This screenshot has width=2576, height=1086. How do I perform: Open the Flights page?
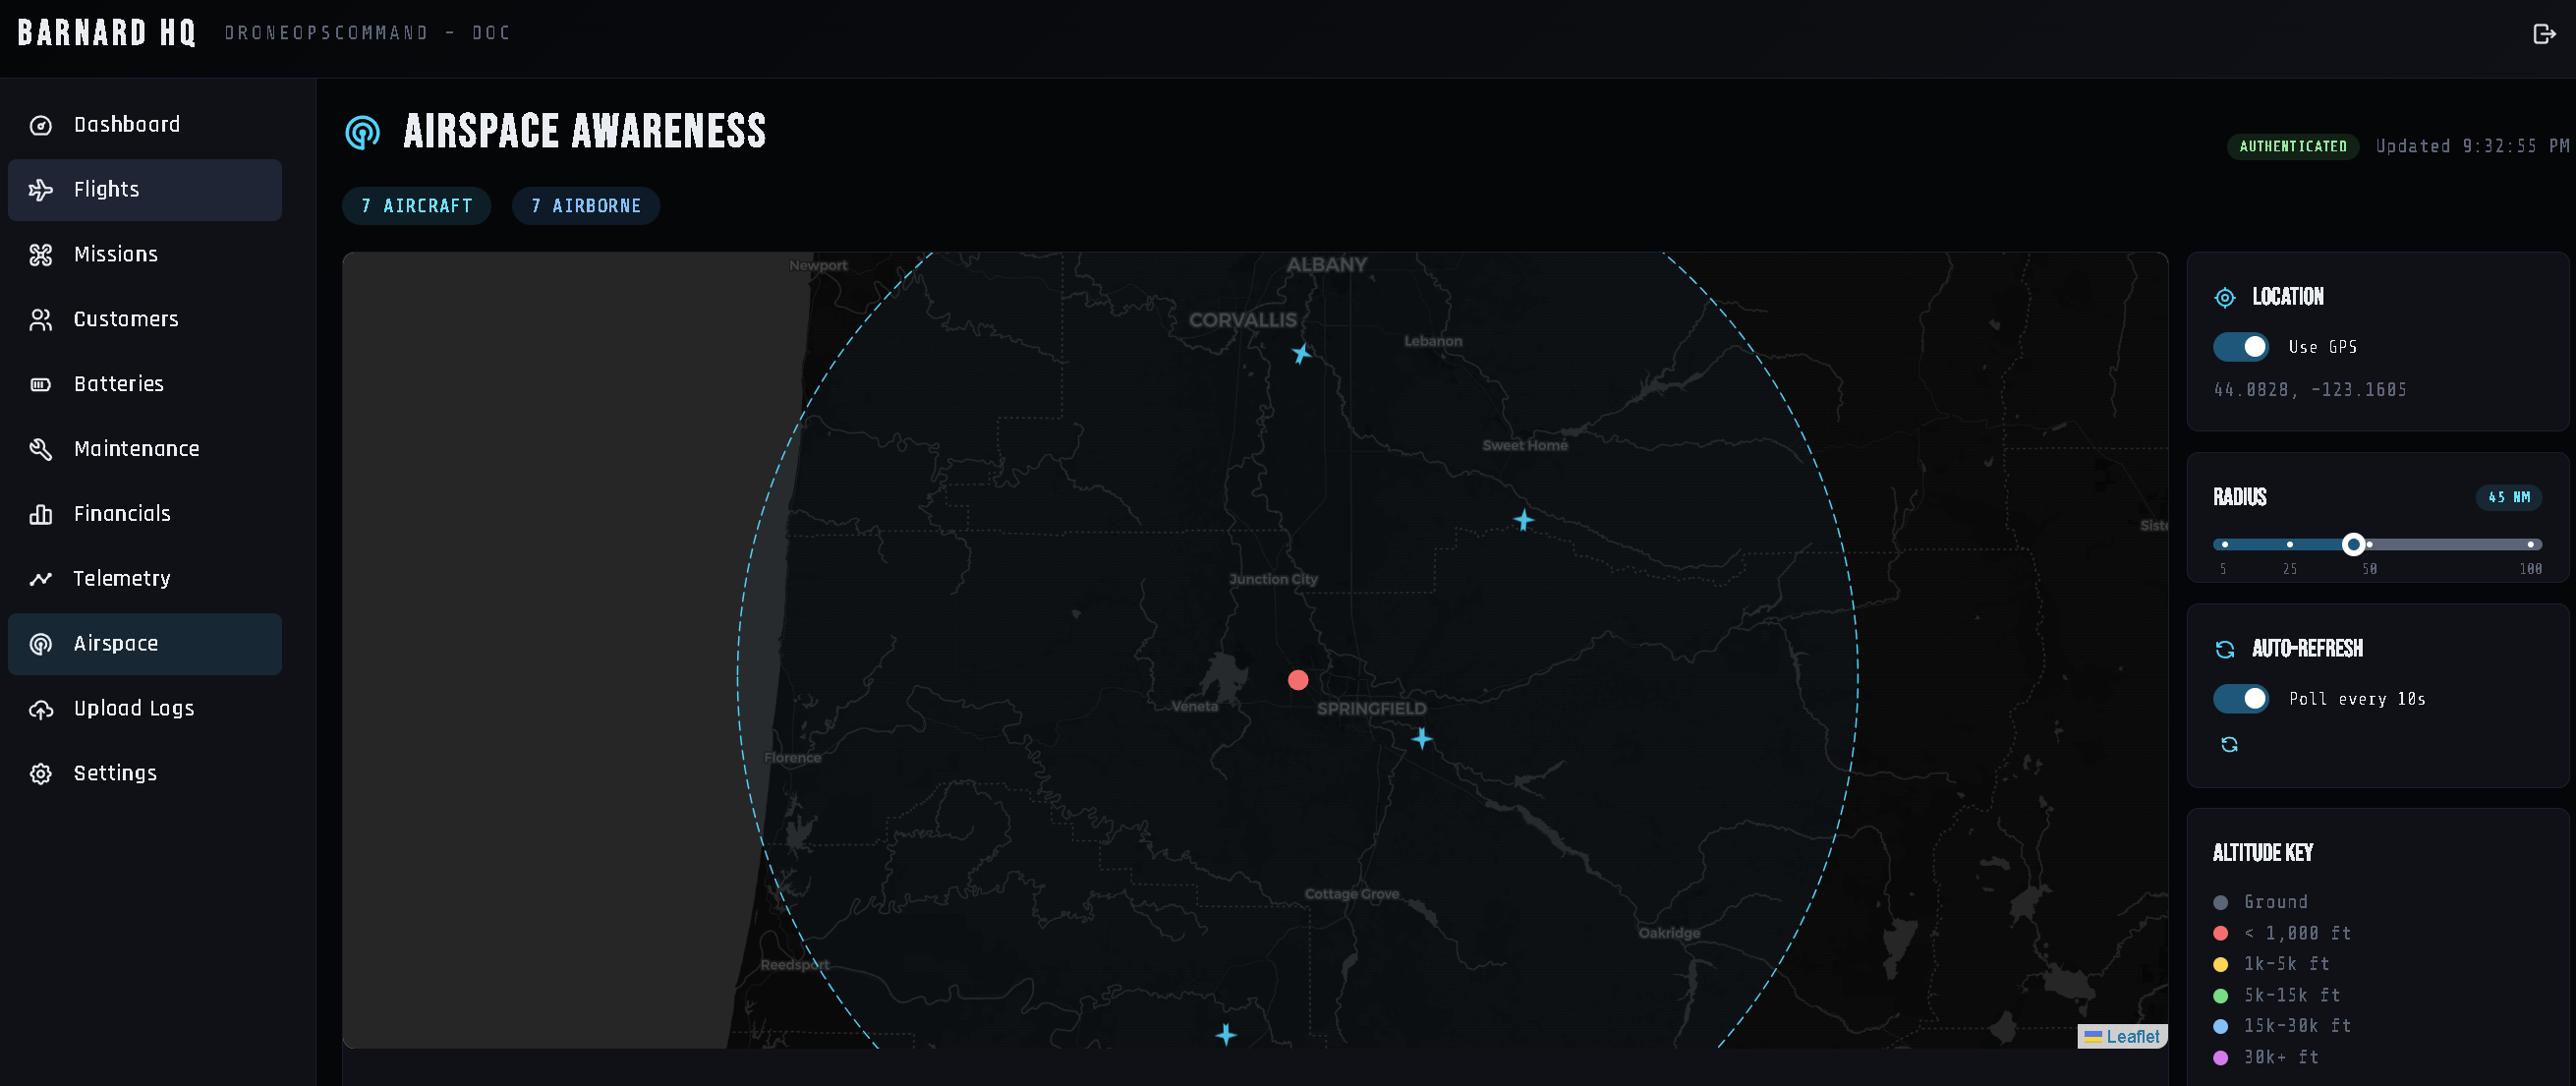(x=145, y=190)
